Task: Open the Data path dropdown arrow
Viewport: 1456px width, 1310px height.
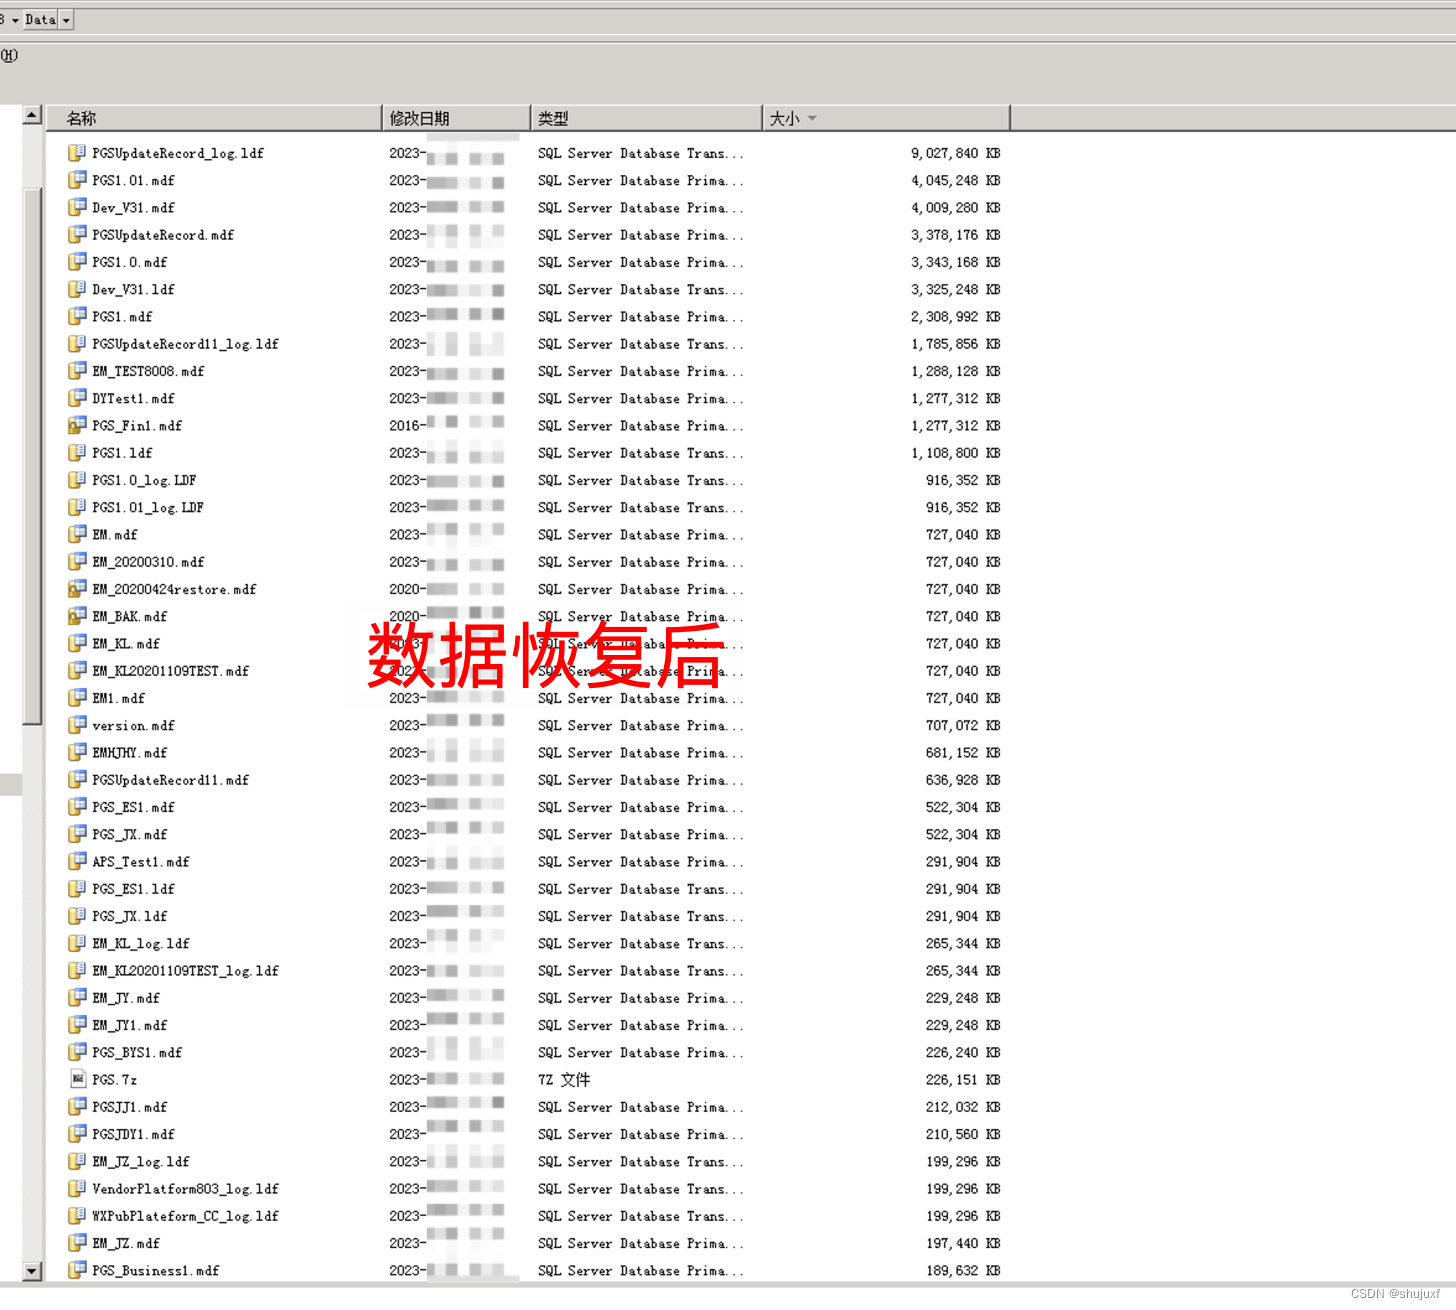Action: [x=66, y=20]
